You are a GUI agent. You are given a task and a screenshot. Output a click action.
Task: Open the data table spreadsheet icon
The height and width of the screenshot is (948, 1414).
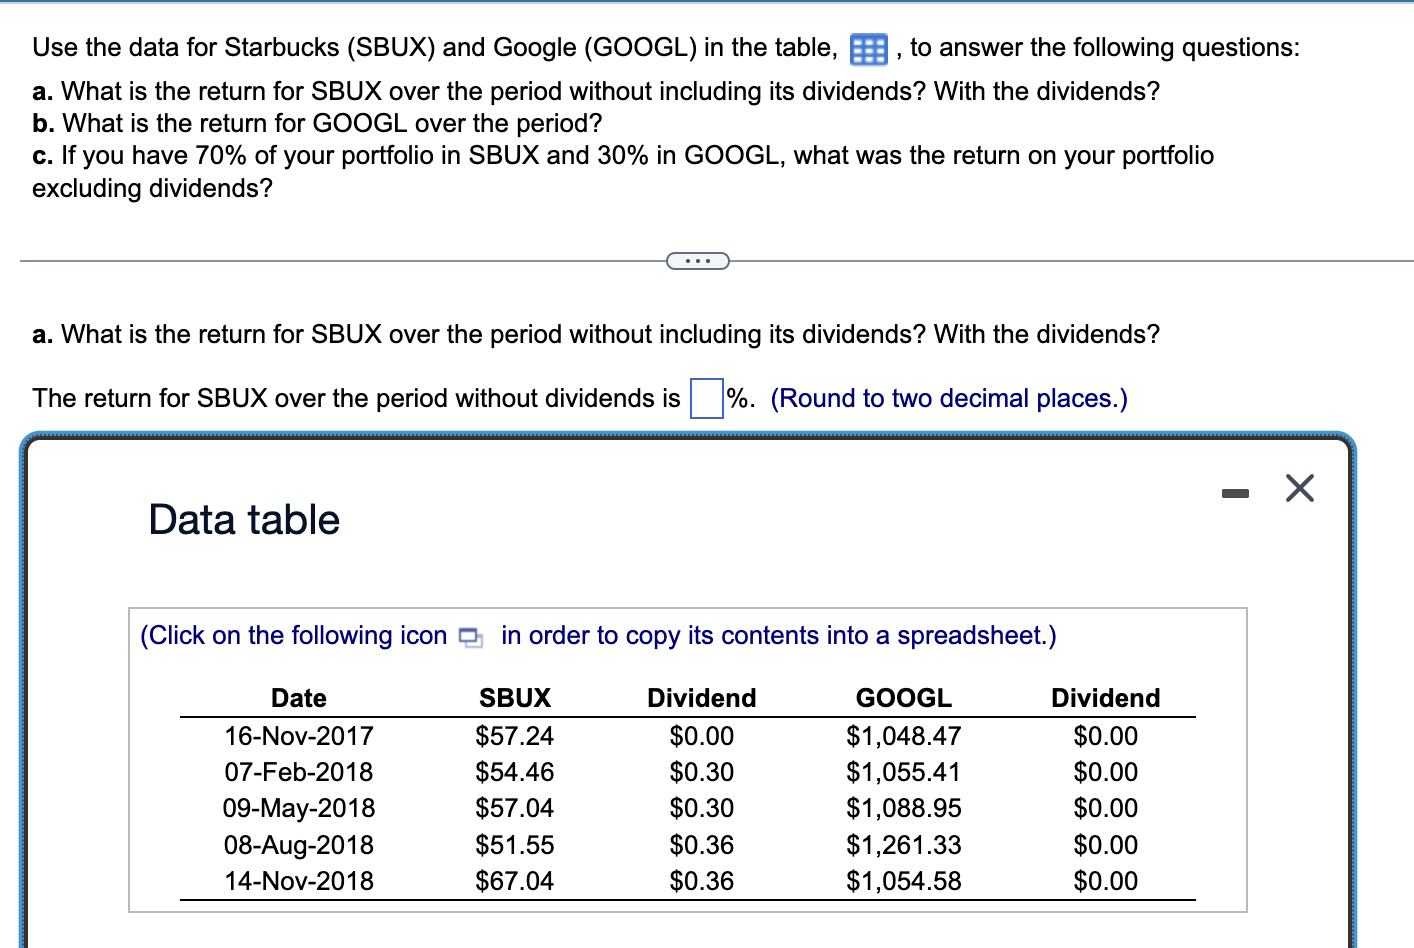(868, 48)
